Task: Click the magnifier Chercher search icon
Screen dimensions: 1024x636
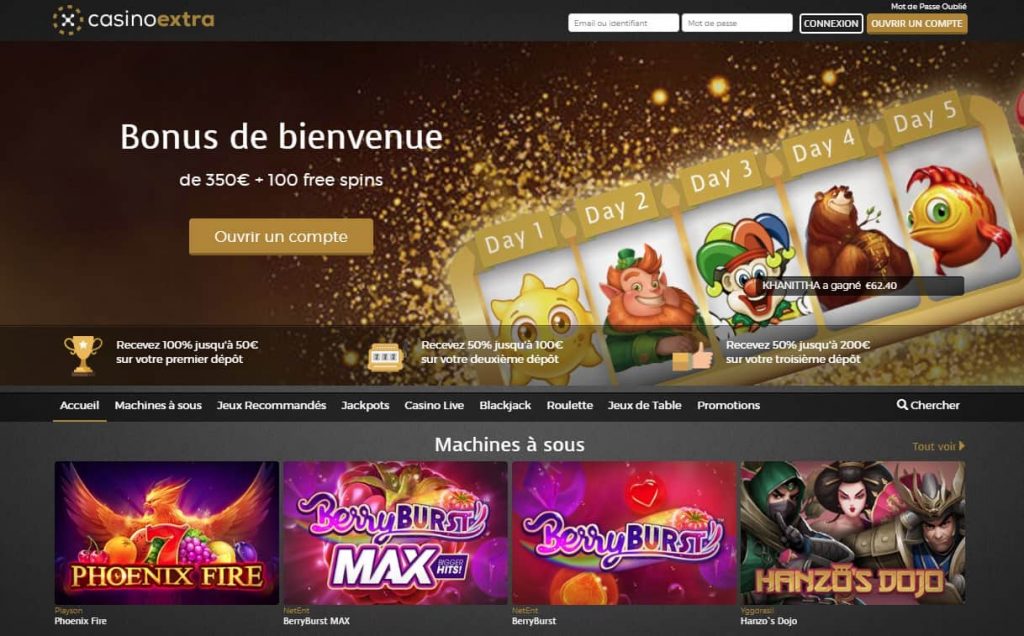Action: [x=902, y=405]
